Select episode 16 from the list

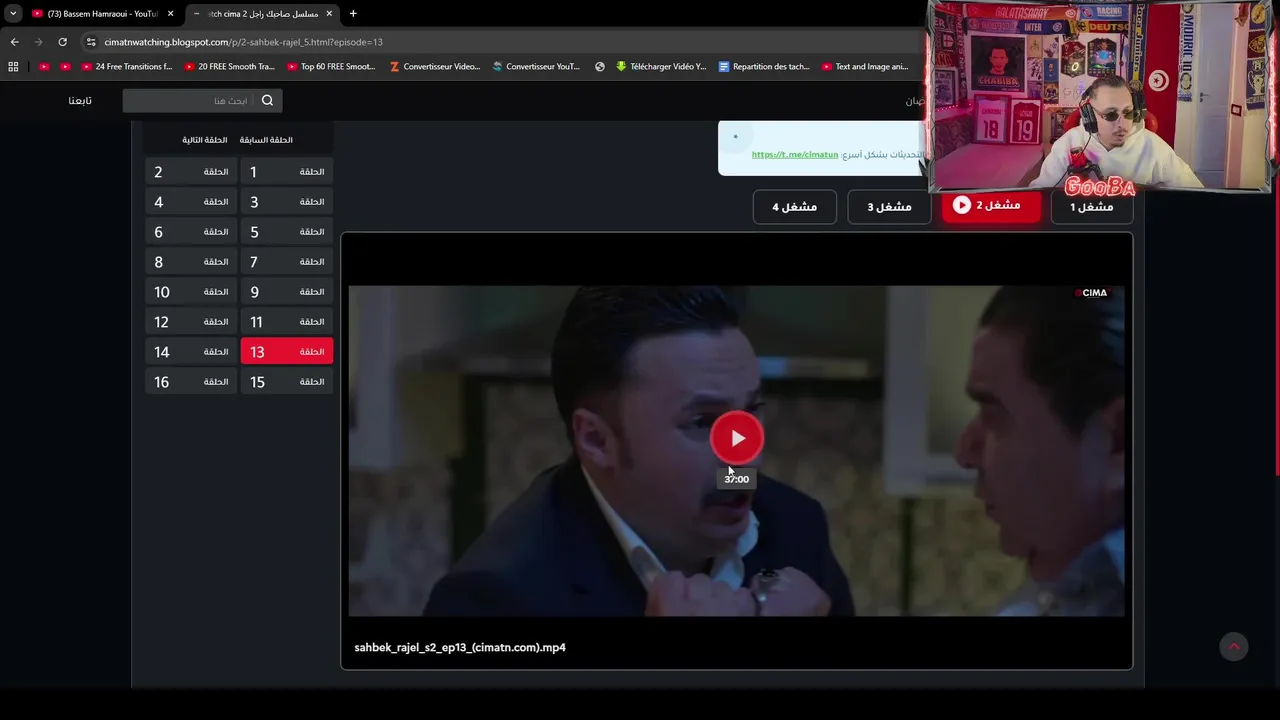click(190, 382)
